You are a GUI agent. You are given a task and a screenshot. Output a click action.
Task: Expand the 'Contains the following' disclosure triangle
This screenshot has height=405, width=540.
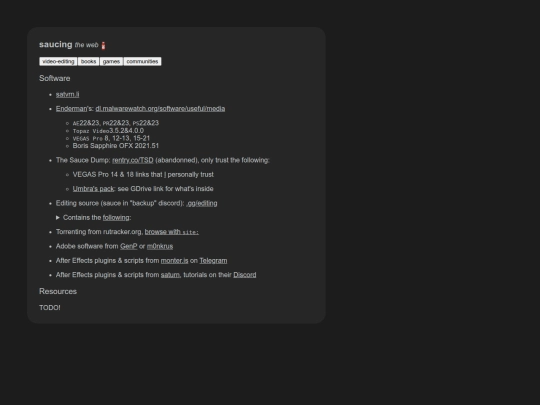click(58, 218)
